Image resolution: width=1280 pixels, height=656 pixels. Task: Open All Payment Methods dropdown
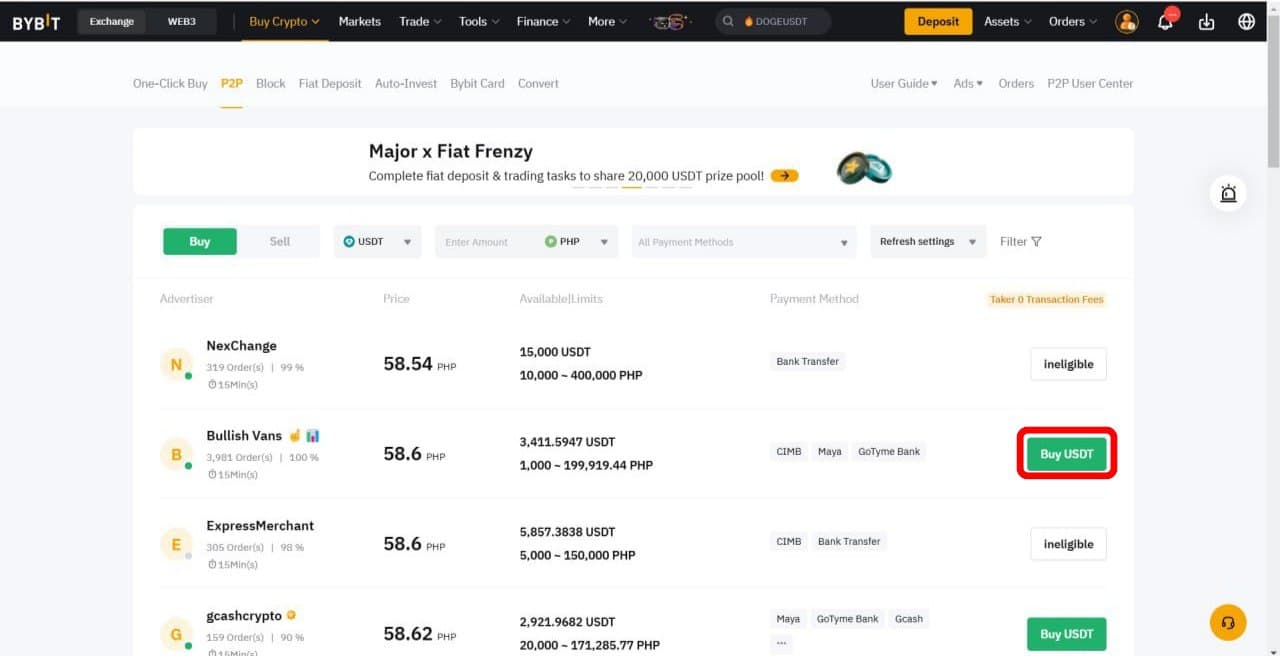coord(743,242)
